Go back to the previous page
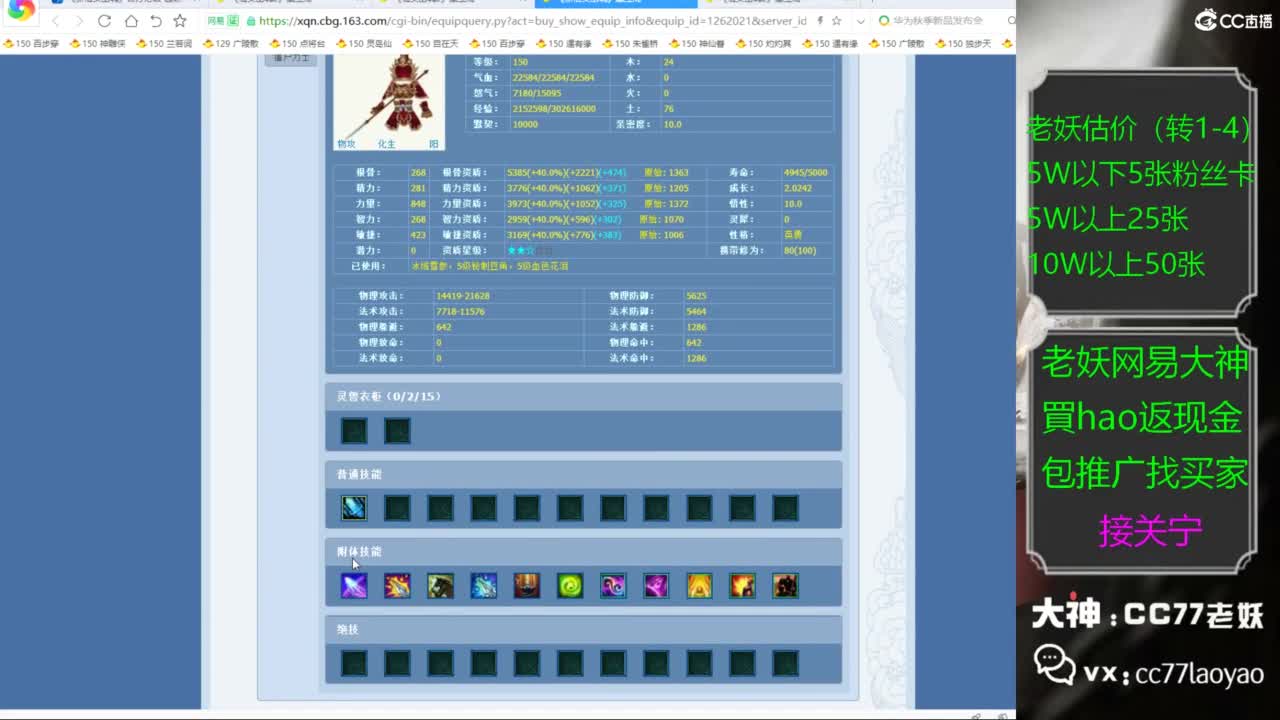This screenshot has height=720, width=1280. (55, 21)
